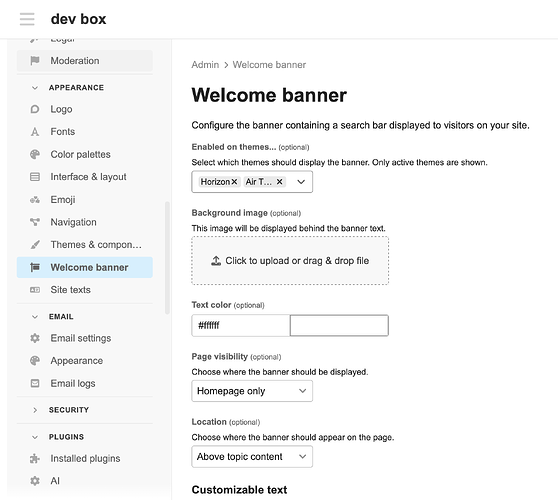Open Installed plugins link
This screenshot has width=558, height=500.
(85, 459)
